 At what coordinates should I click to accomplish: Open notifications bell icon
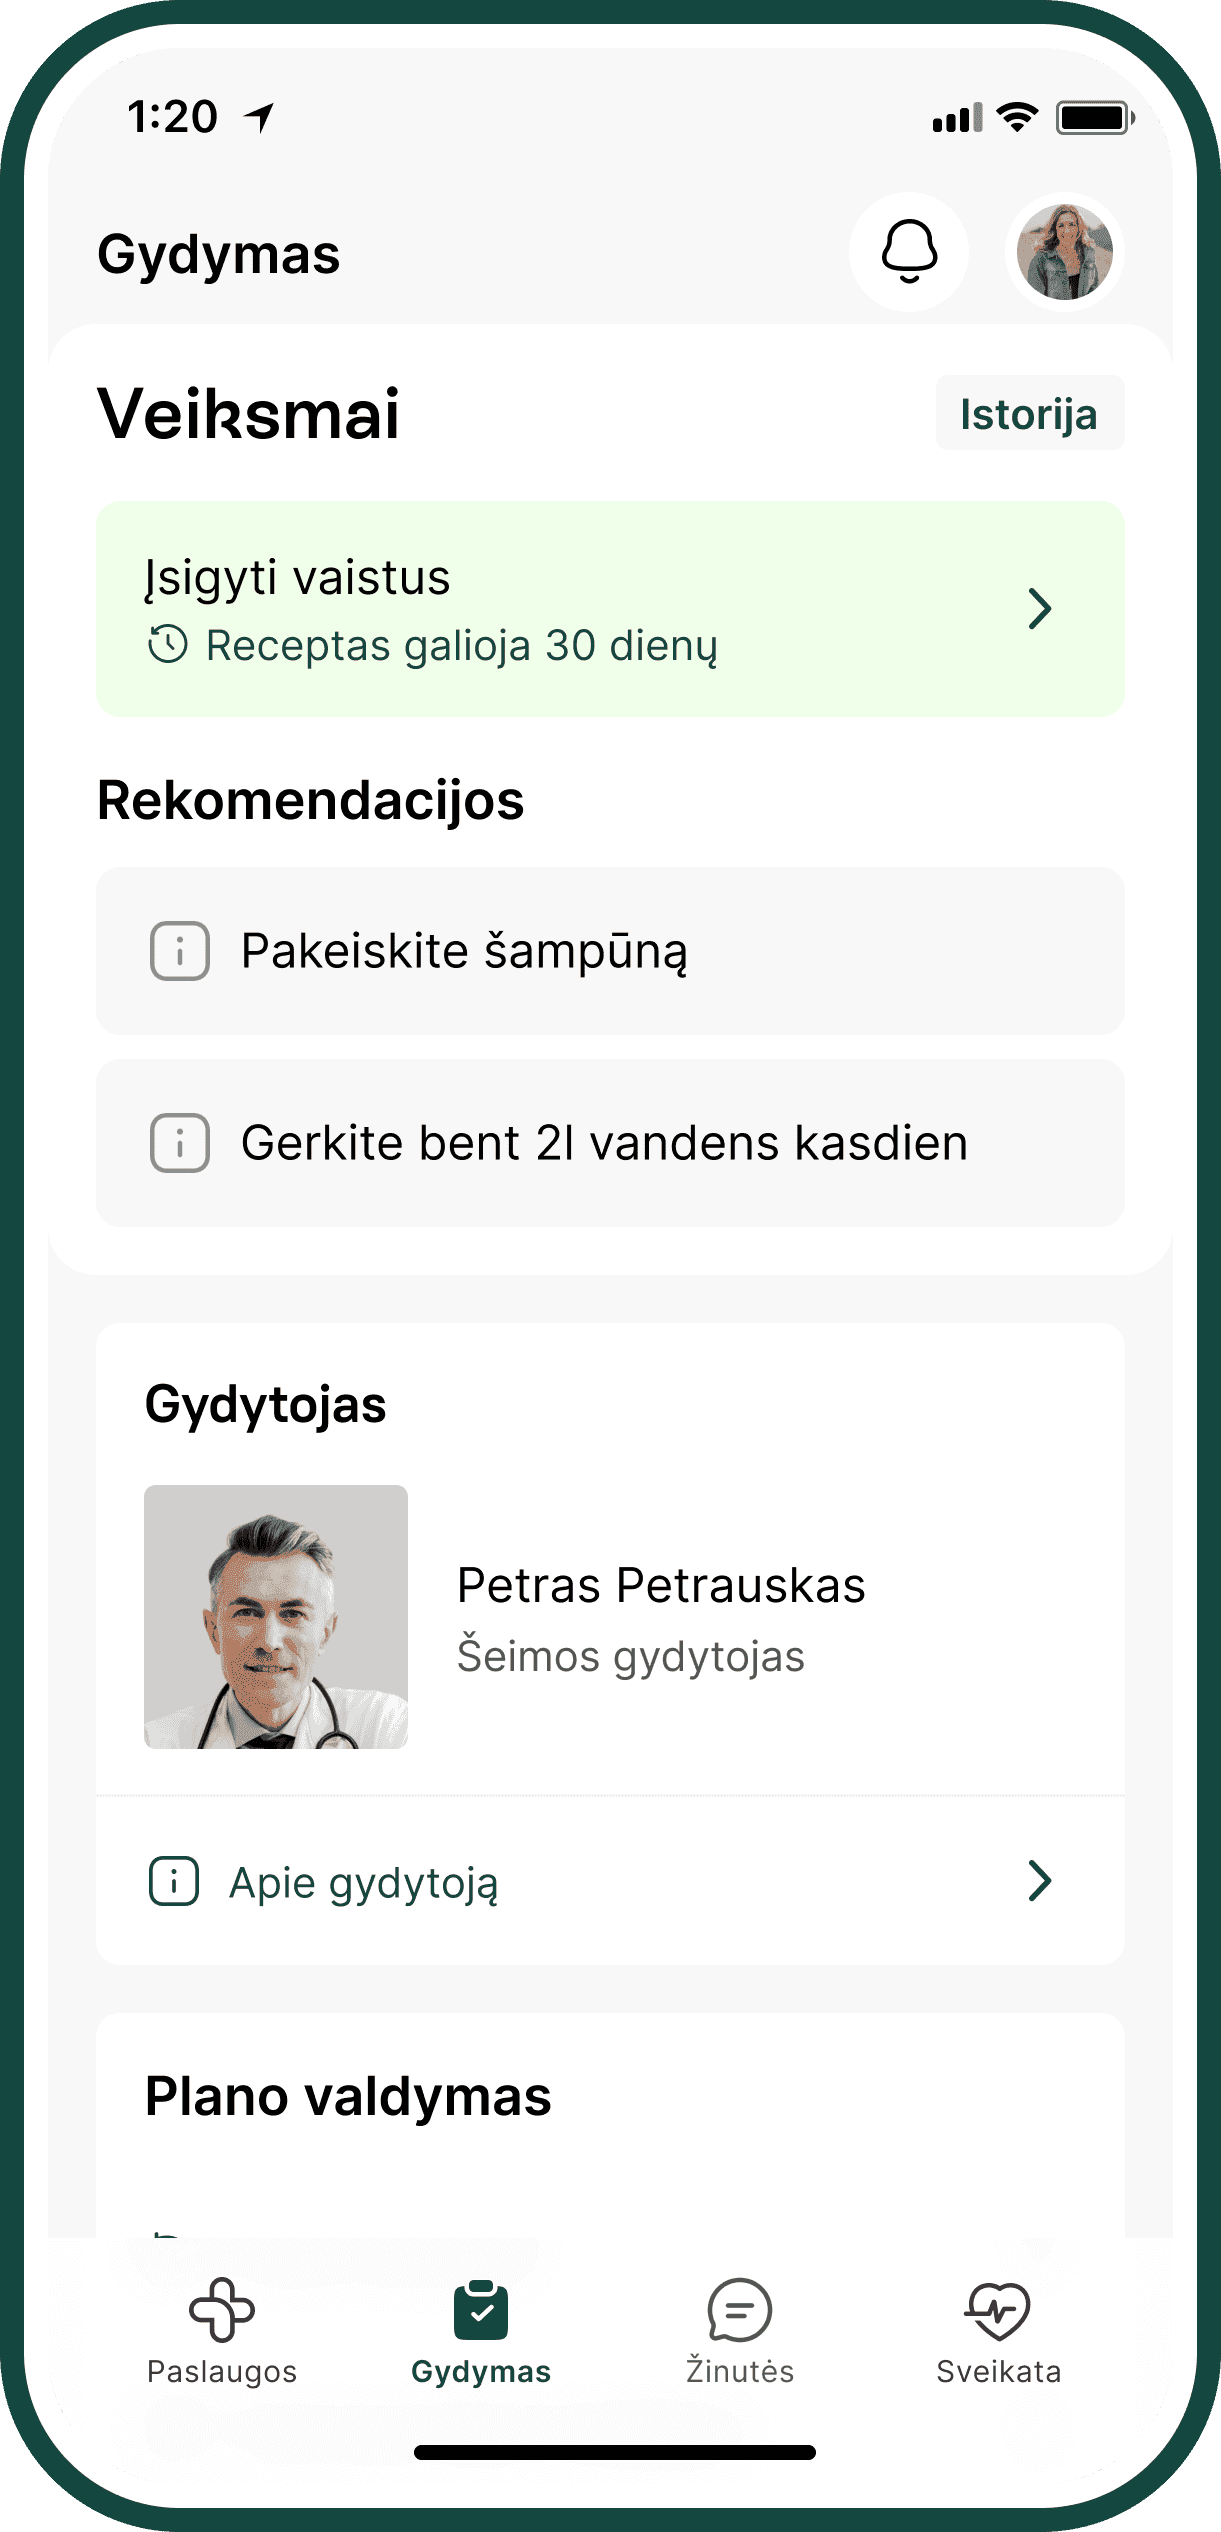point(909,251)
